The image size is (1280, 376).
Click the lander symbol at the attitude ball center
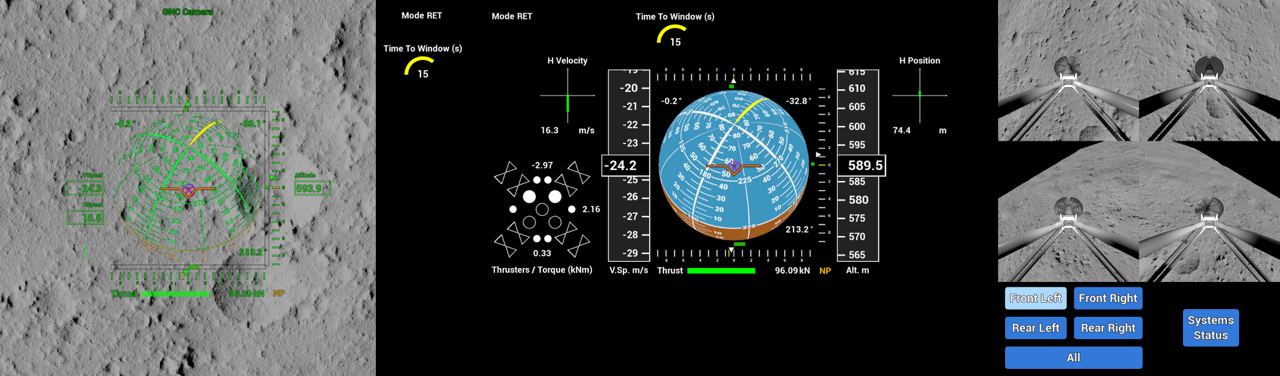pos(734,167)
